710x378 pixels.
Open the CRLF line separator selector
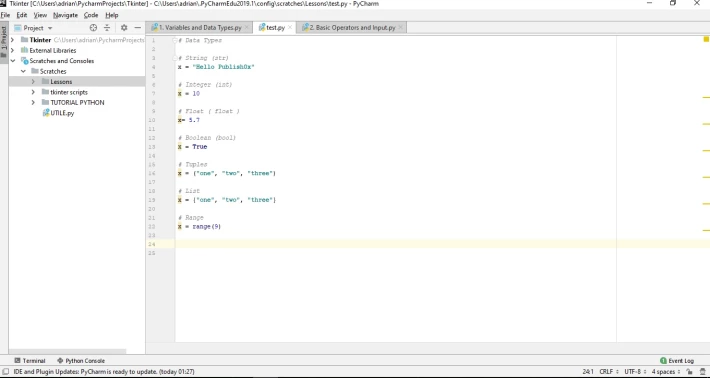pyautogui.click(x=609, y=372)
